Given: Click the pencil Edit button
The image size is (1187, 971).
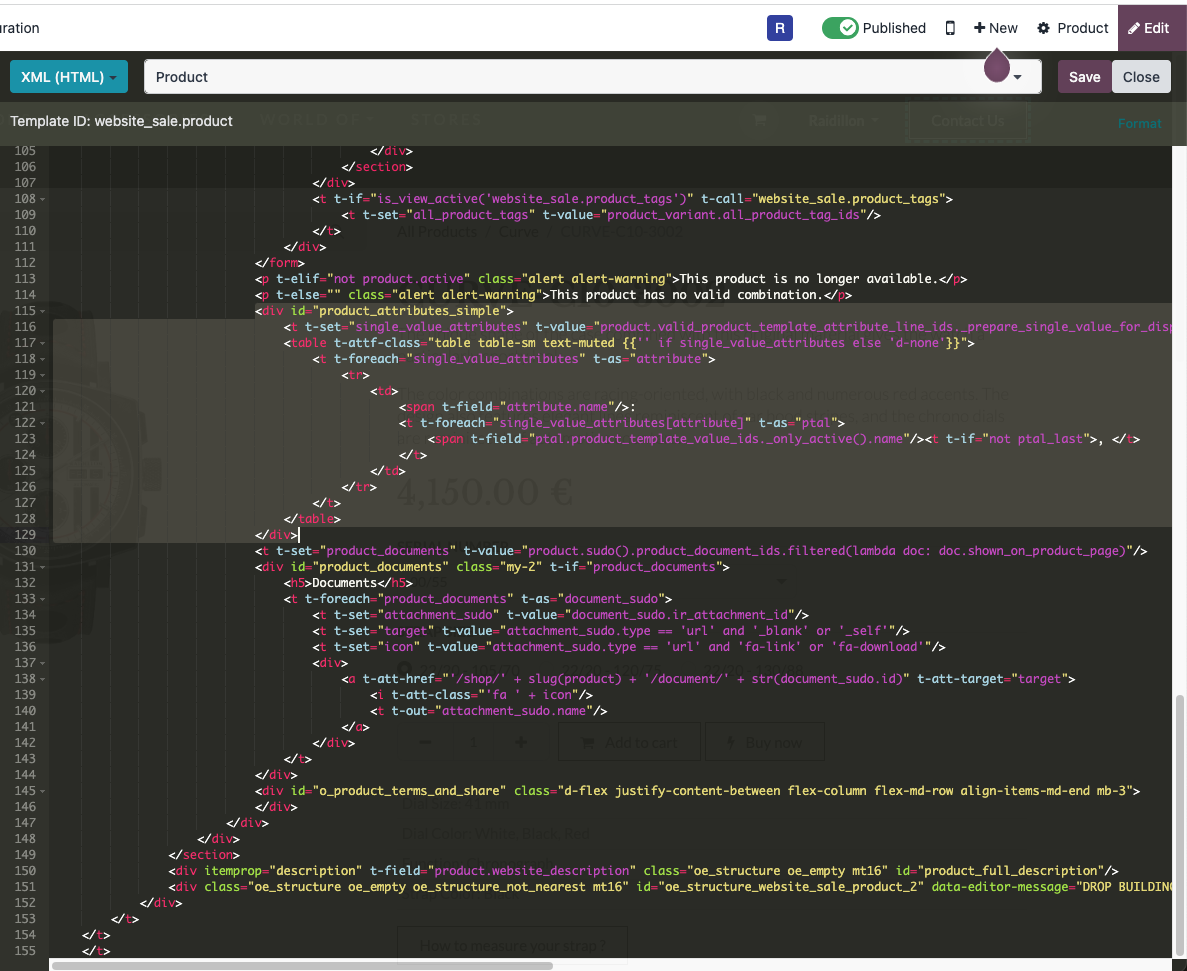Looking at the screenshot, I should point(1148,28).
